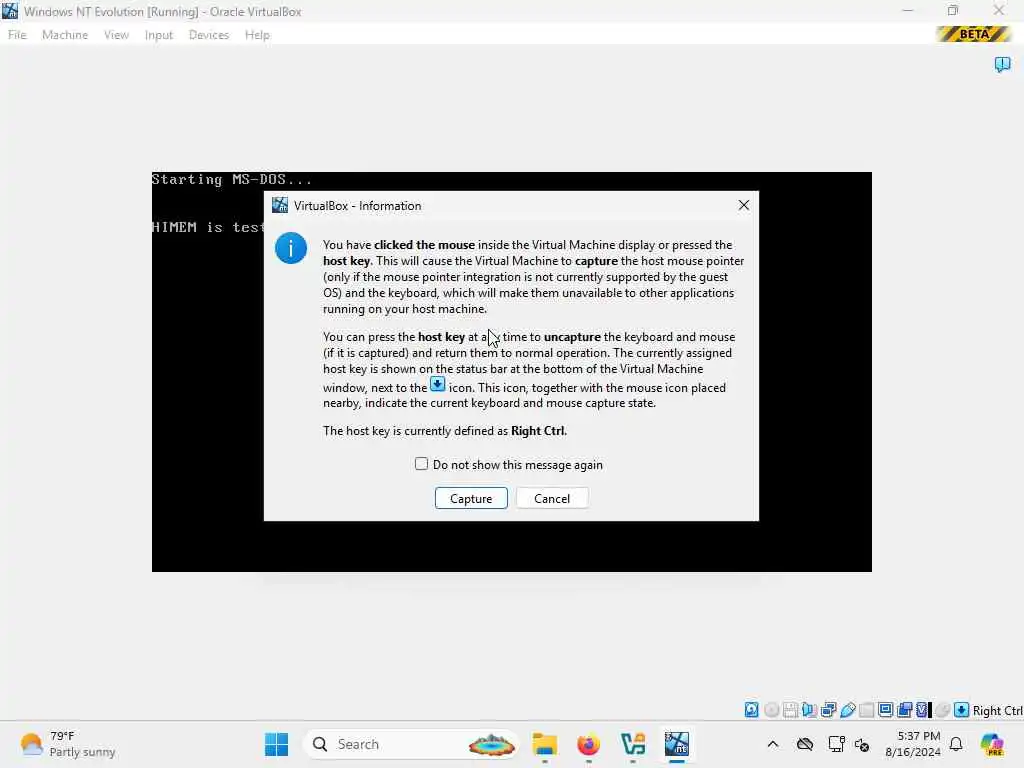Click the OneDrive tray icon
1024x768 pixels.
(805, 744)
